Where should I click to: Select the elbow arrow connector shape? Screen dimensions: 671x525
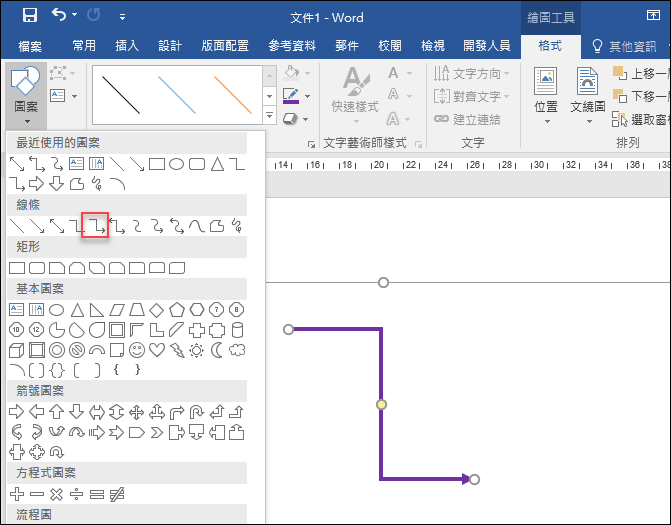tap(95, 226)
